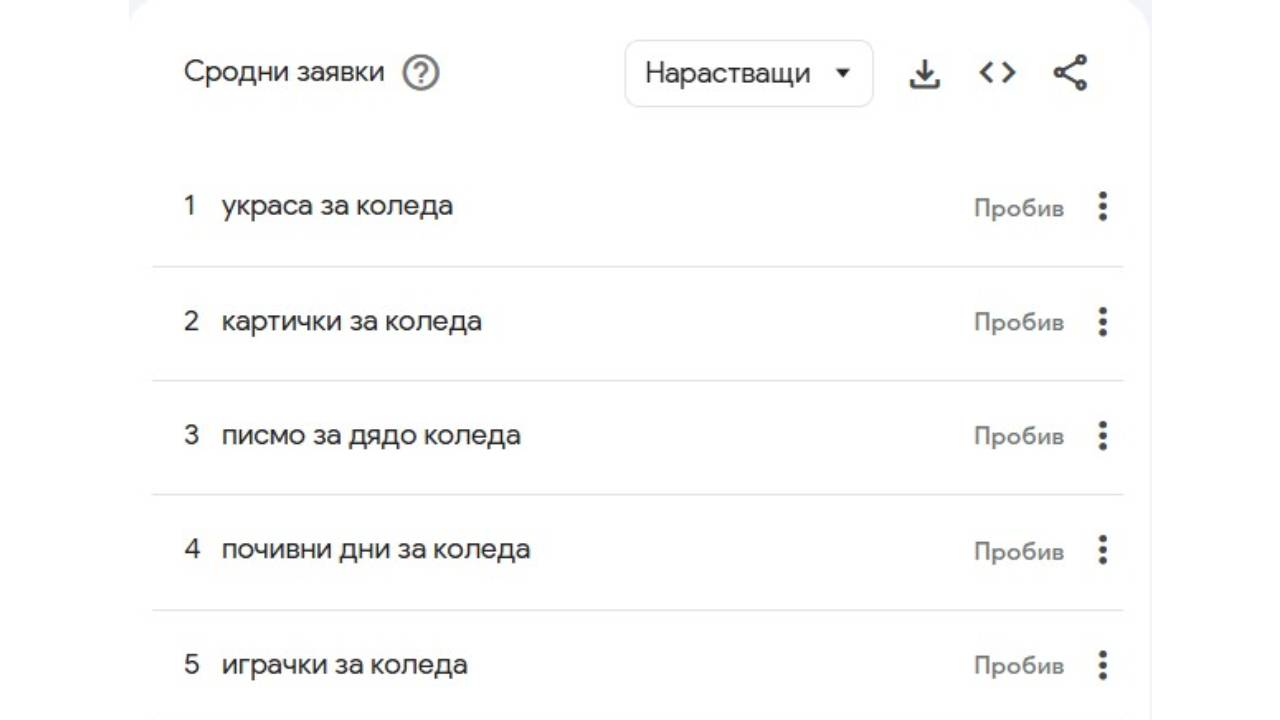The image size is (1280, 720).
Task: Click the query "украса за коледа"
Action: click(x=338, y=207)
